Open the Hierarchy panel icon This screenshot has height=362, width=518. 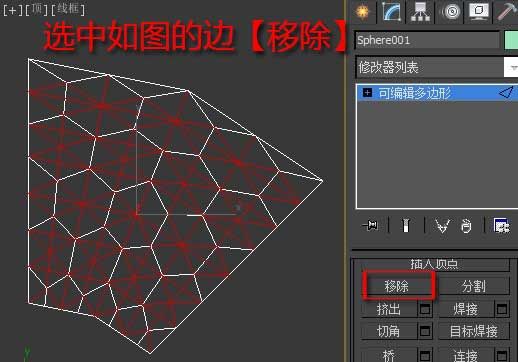420,12
